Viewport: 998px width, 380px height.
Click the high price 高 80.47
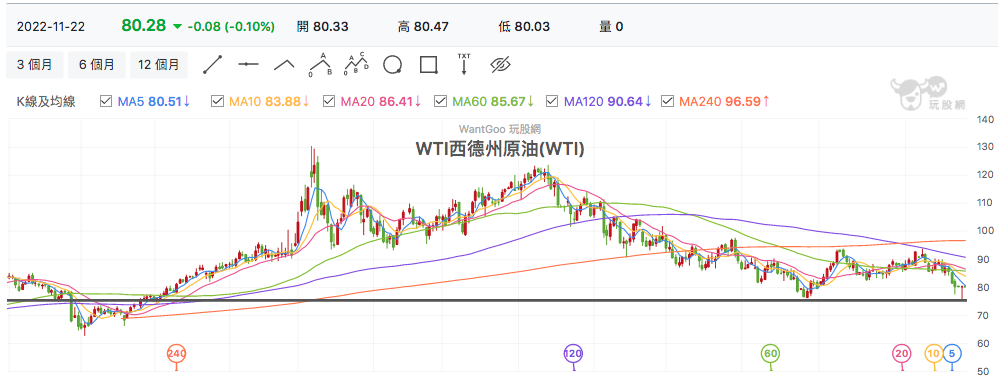pos(423,27)
